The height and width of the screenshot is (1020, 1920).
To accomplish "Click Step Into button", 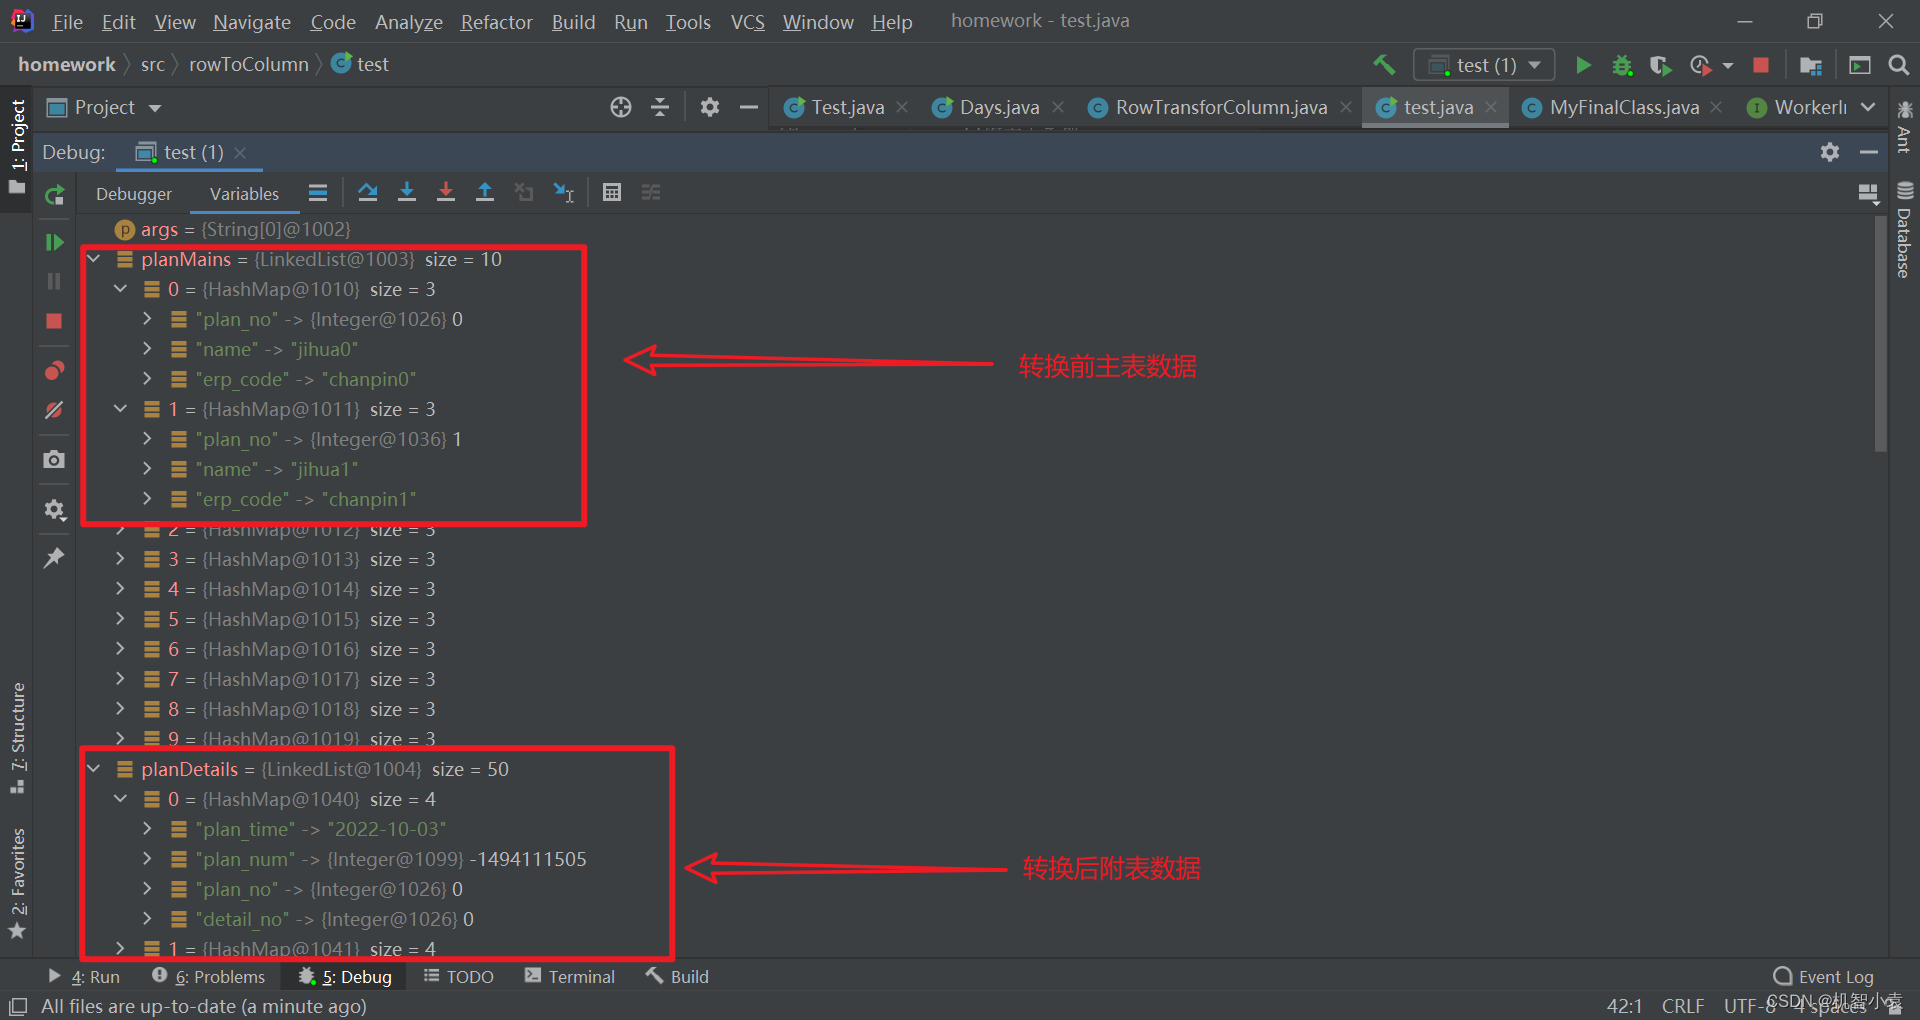I will [x=407, y=192].
